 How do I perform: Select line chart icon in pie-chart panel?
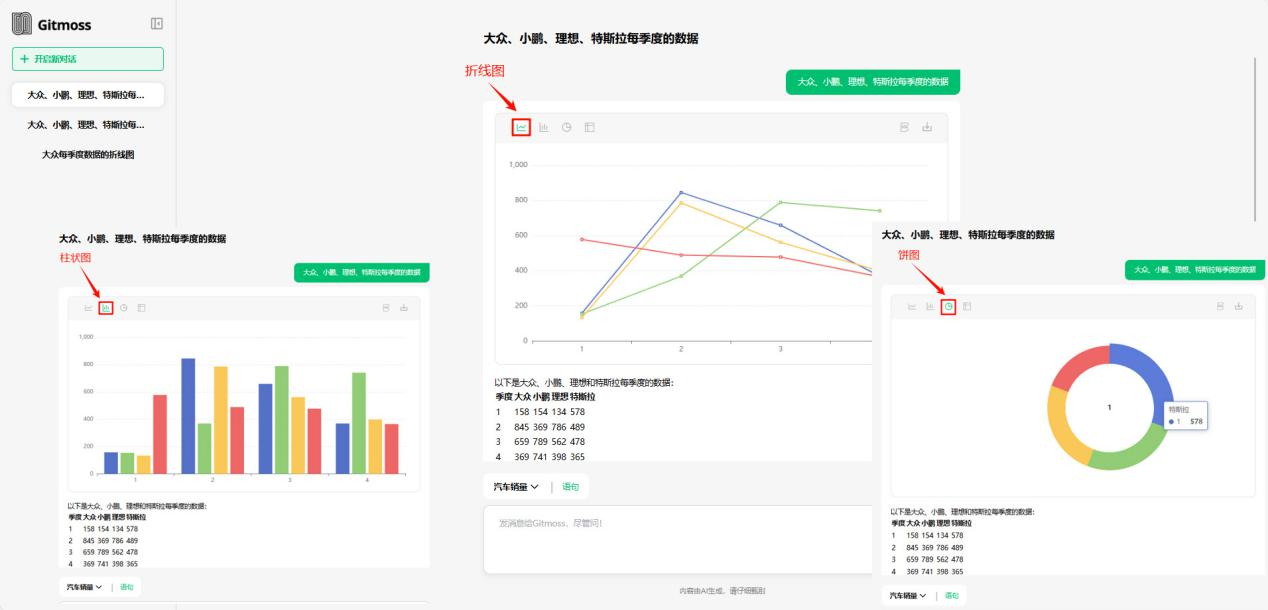click(x=912, y=306)
